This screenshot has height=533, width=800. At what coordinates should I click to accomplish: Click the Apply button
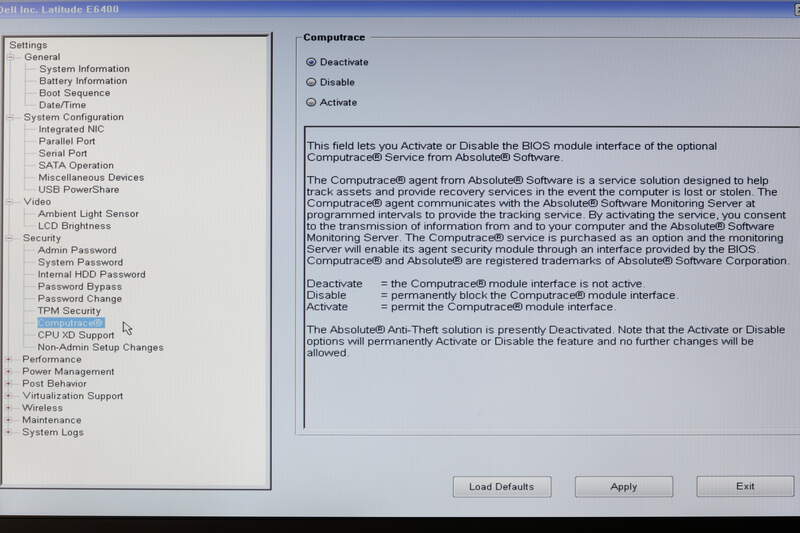click(x=623, y=487)
